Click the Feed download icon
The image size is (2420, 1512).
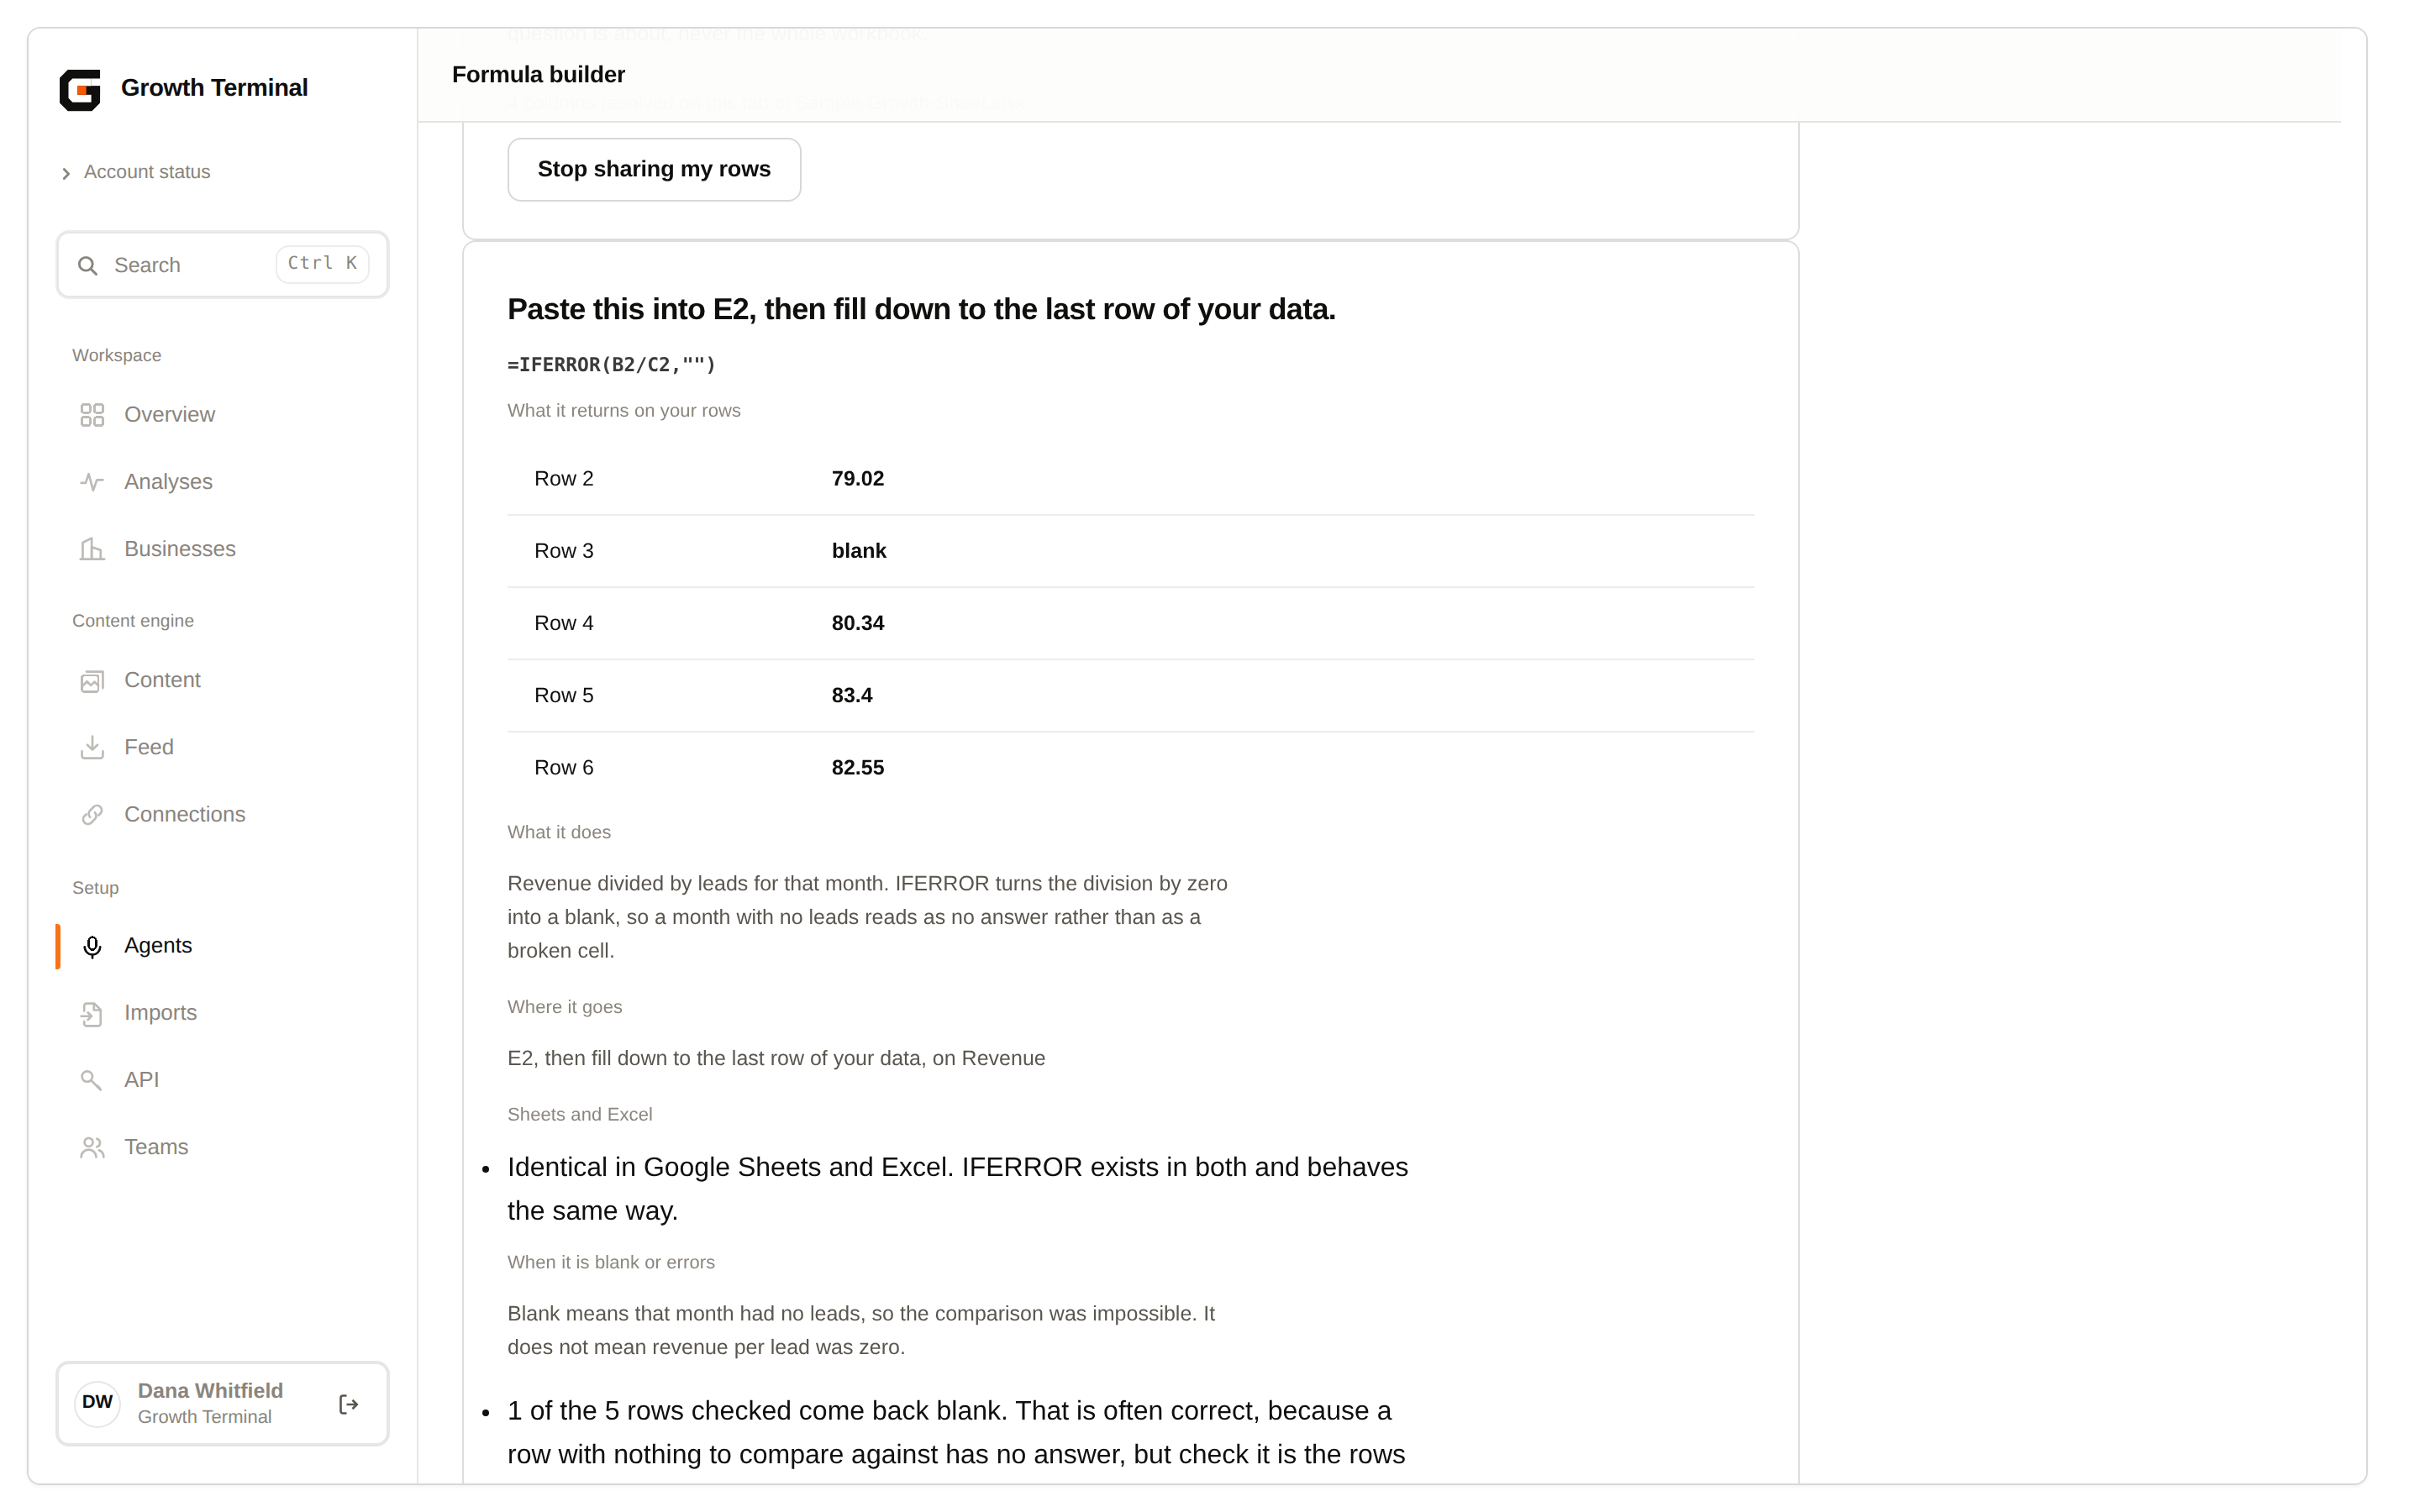pyautogui.click(x=92, y=748)
